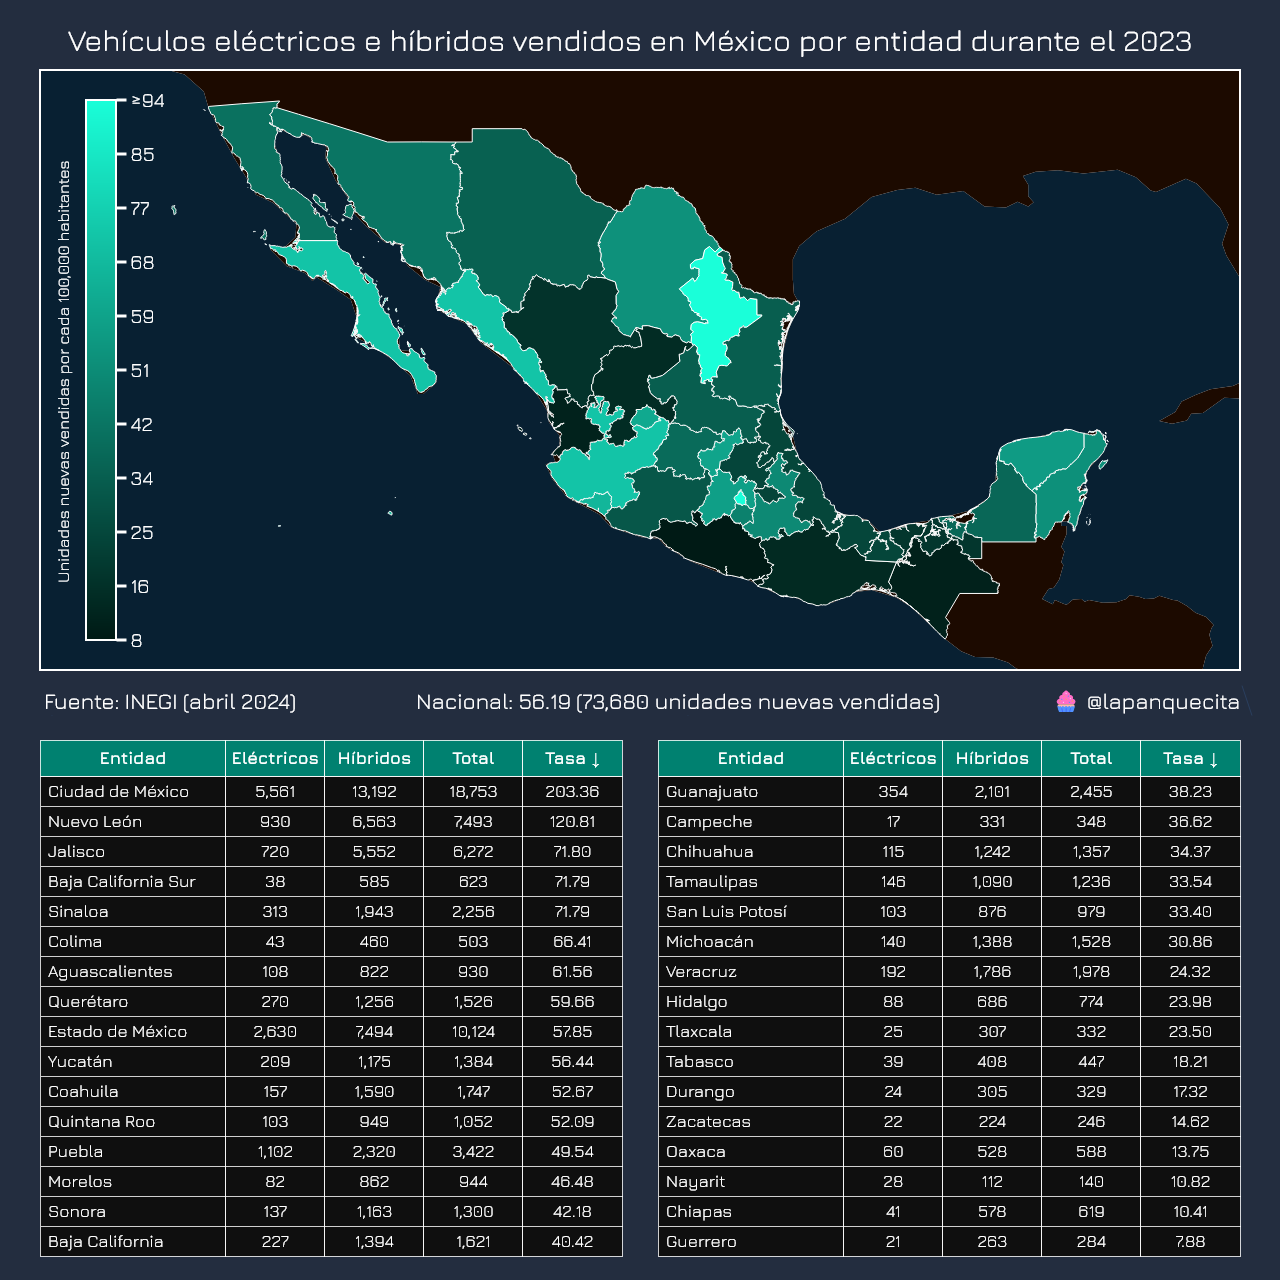1280x1280 pixels.
Task: Click the legend tick label 51
Action: coord(140,371)
